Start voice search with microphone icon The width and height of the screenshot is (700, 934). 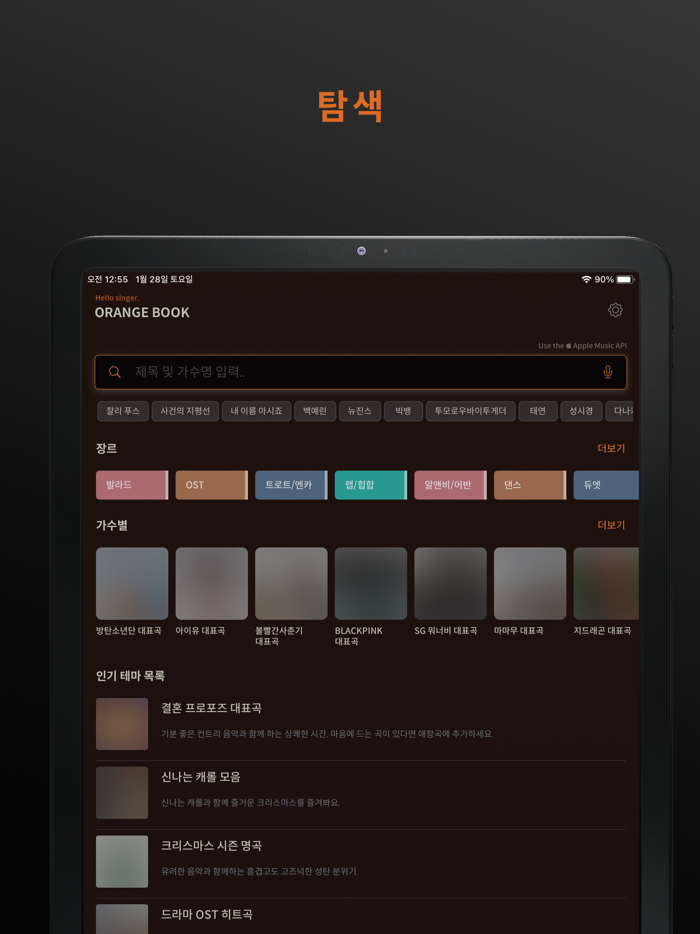click(608, 372)
